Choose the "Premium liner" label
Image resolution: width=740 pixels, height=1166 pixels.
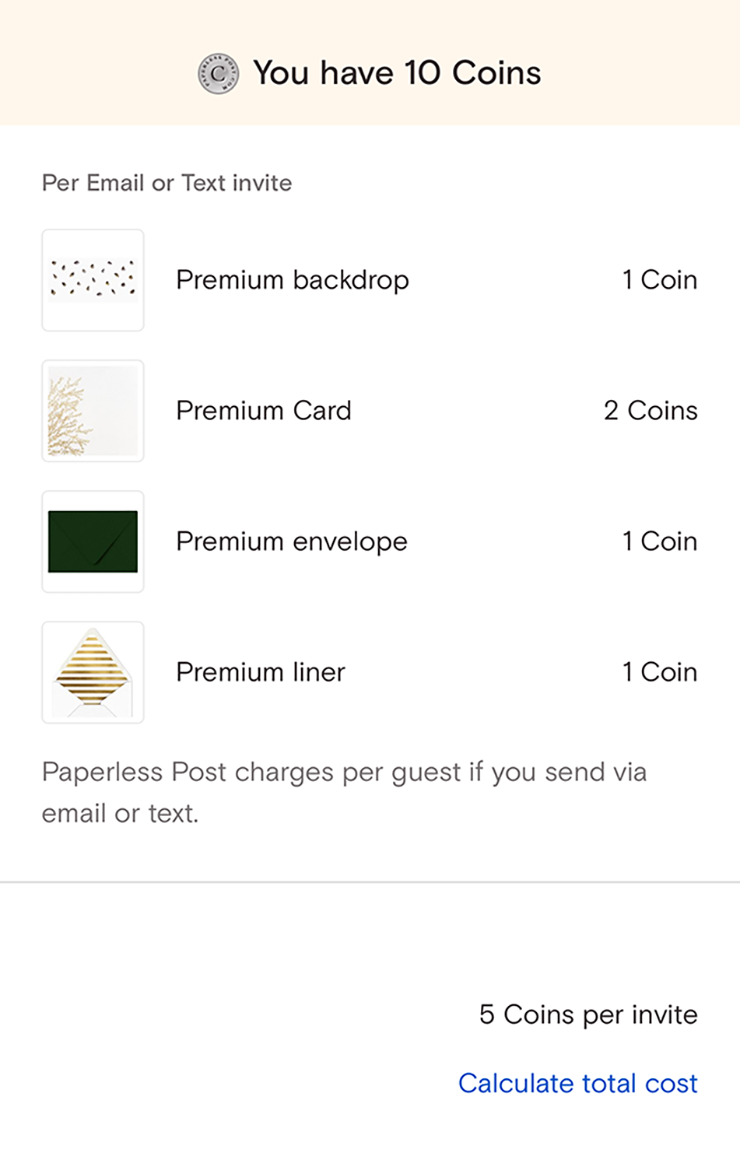[x=260, y=673]
